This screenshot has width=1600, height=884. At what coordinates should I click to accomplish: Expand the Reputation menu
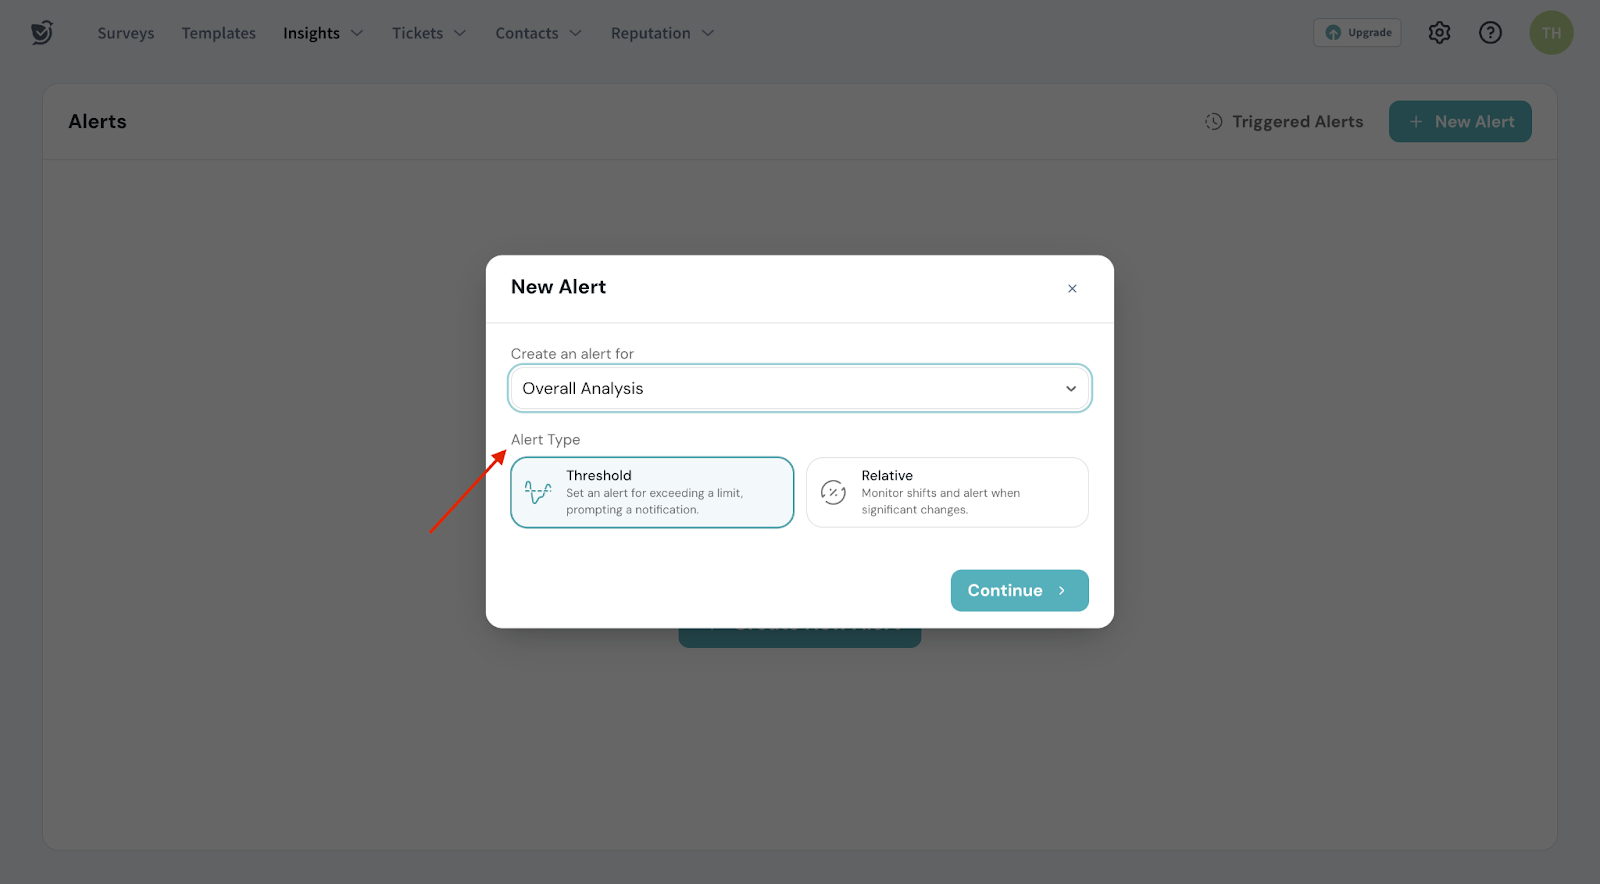click(662, 33)
